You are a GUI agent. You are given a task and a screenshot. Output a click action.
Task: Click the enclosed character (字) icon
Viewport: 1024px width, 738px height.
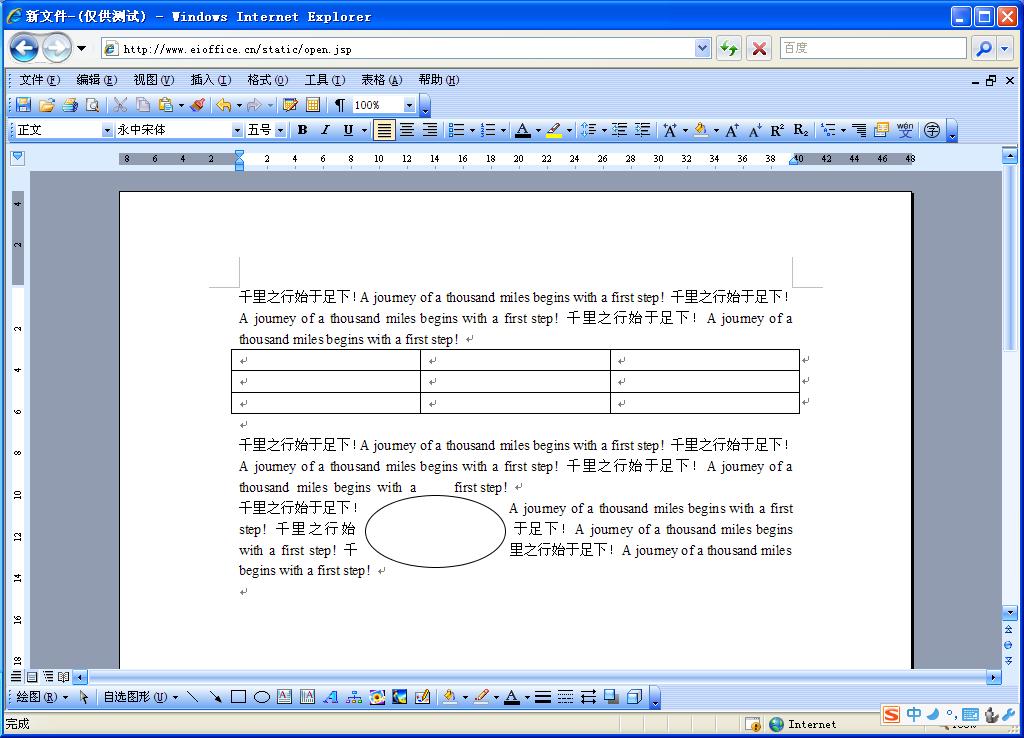tap(932, 130)
